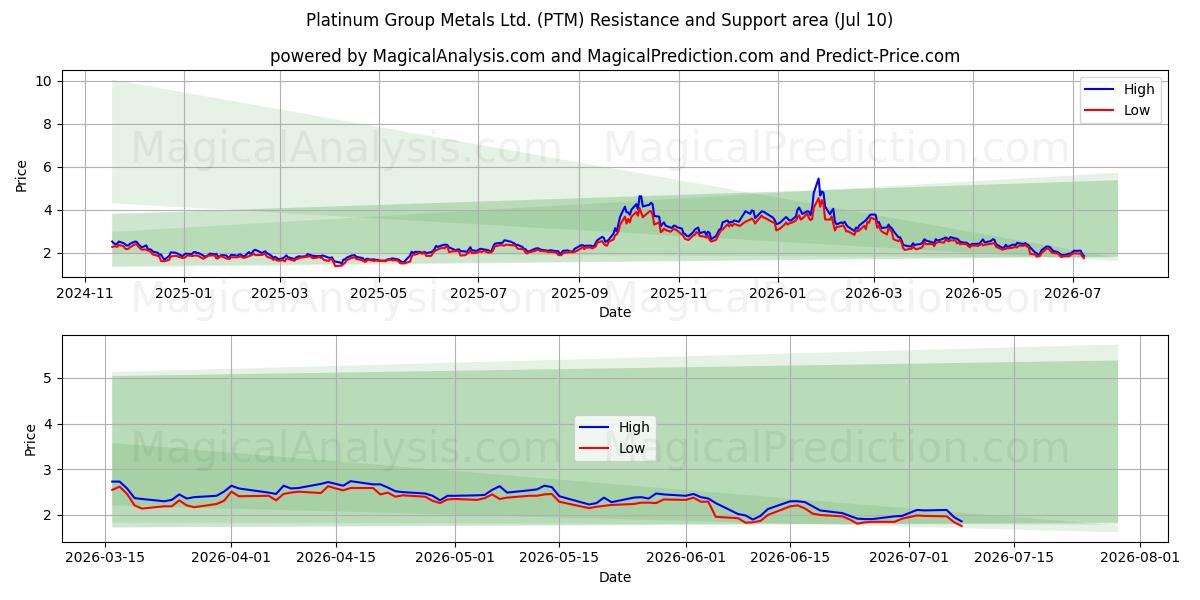Click the 2025-03 tick label
The image size is (1200, 600).
(x=280, y=293)
